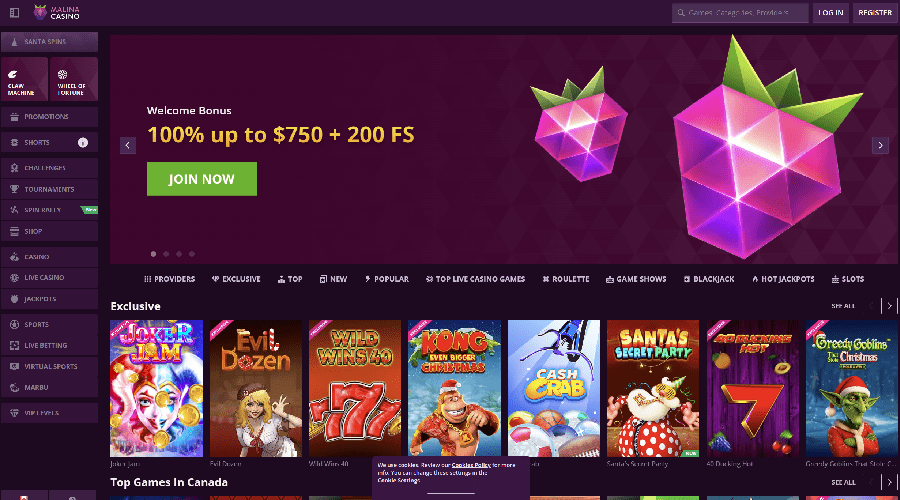
Task: Show the next banner slide arrow
Action: (880, 145)
